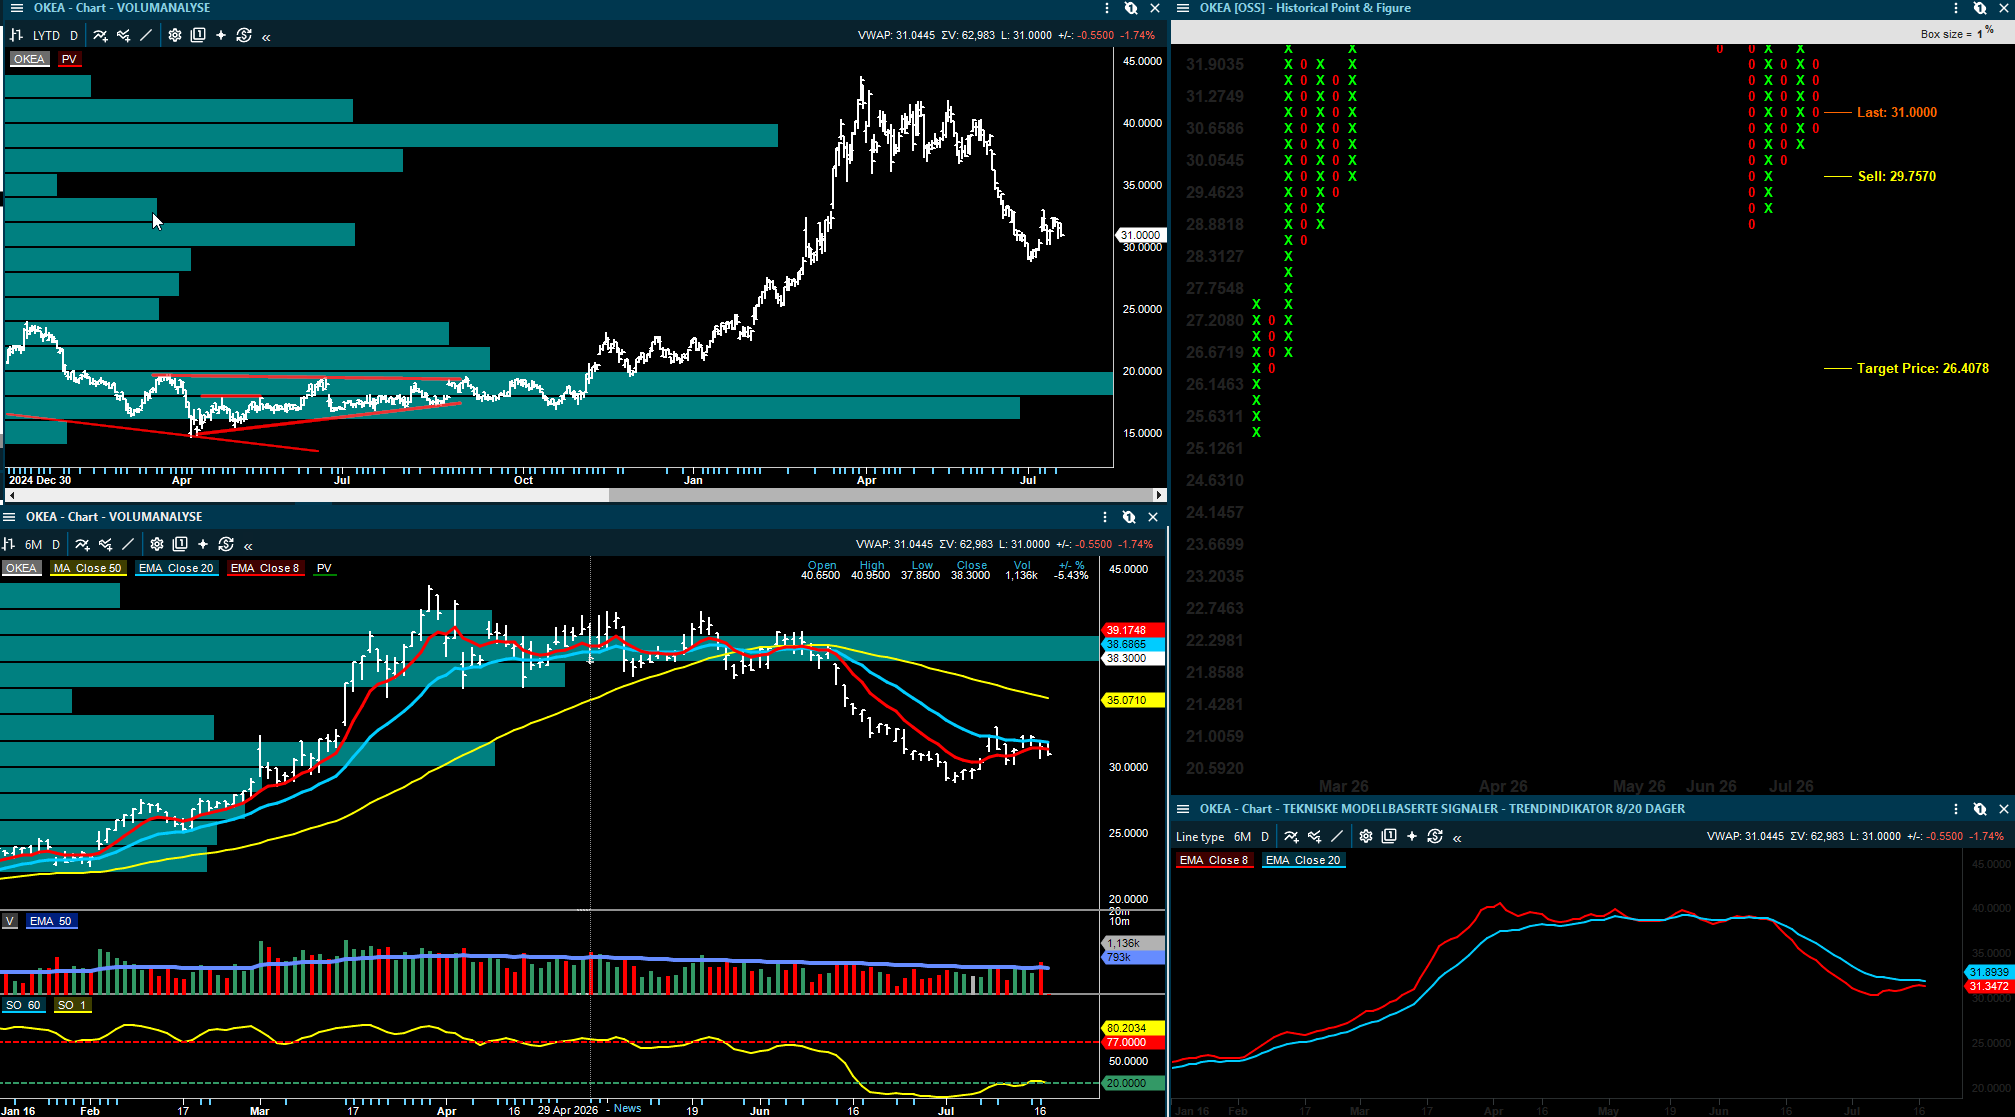This screenshot has height=1117, width=2015.
Task: Open kebab menu of Trendindikator chart window
Action: tap(1956, 809)
